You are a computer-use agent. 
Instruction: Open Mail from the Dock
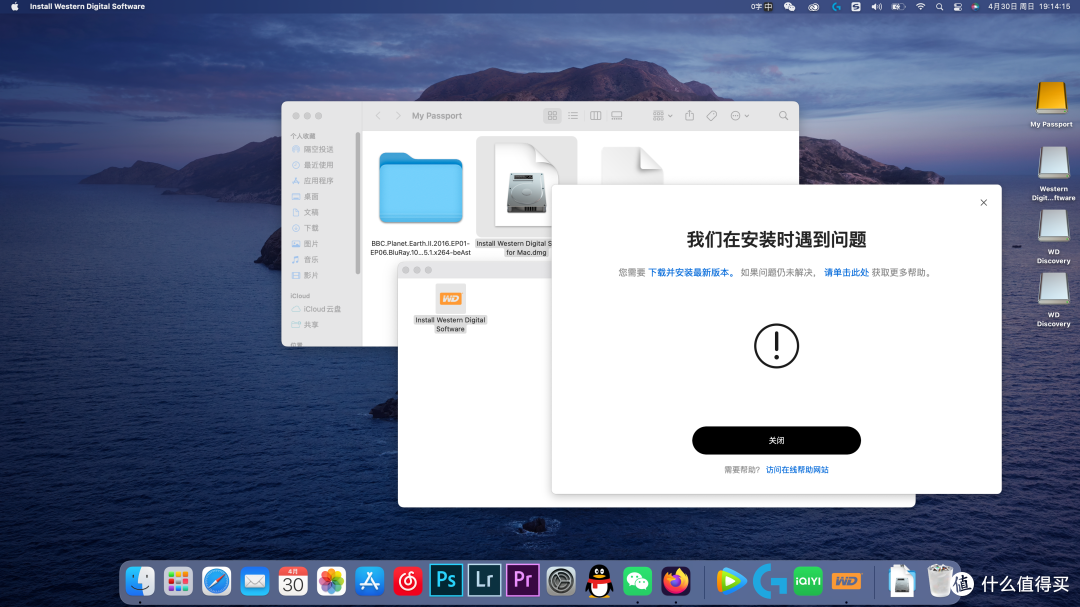pyautogui.click(x=255, y=582)
